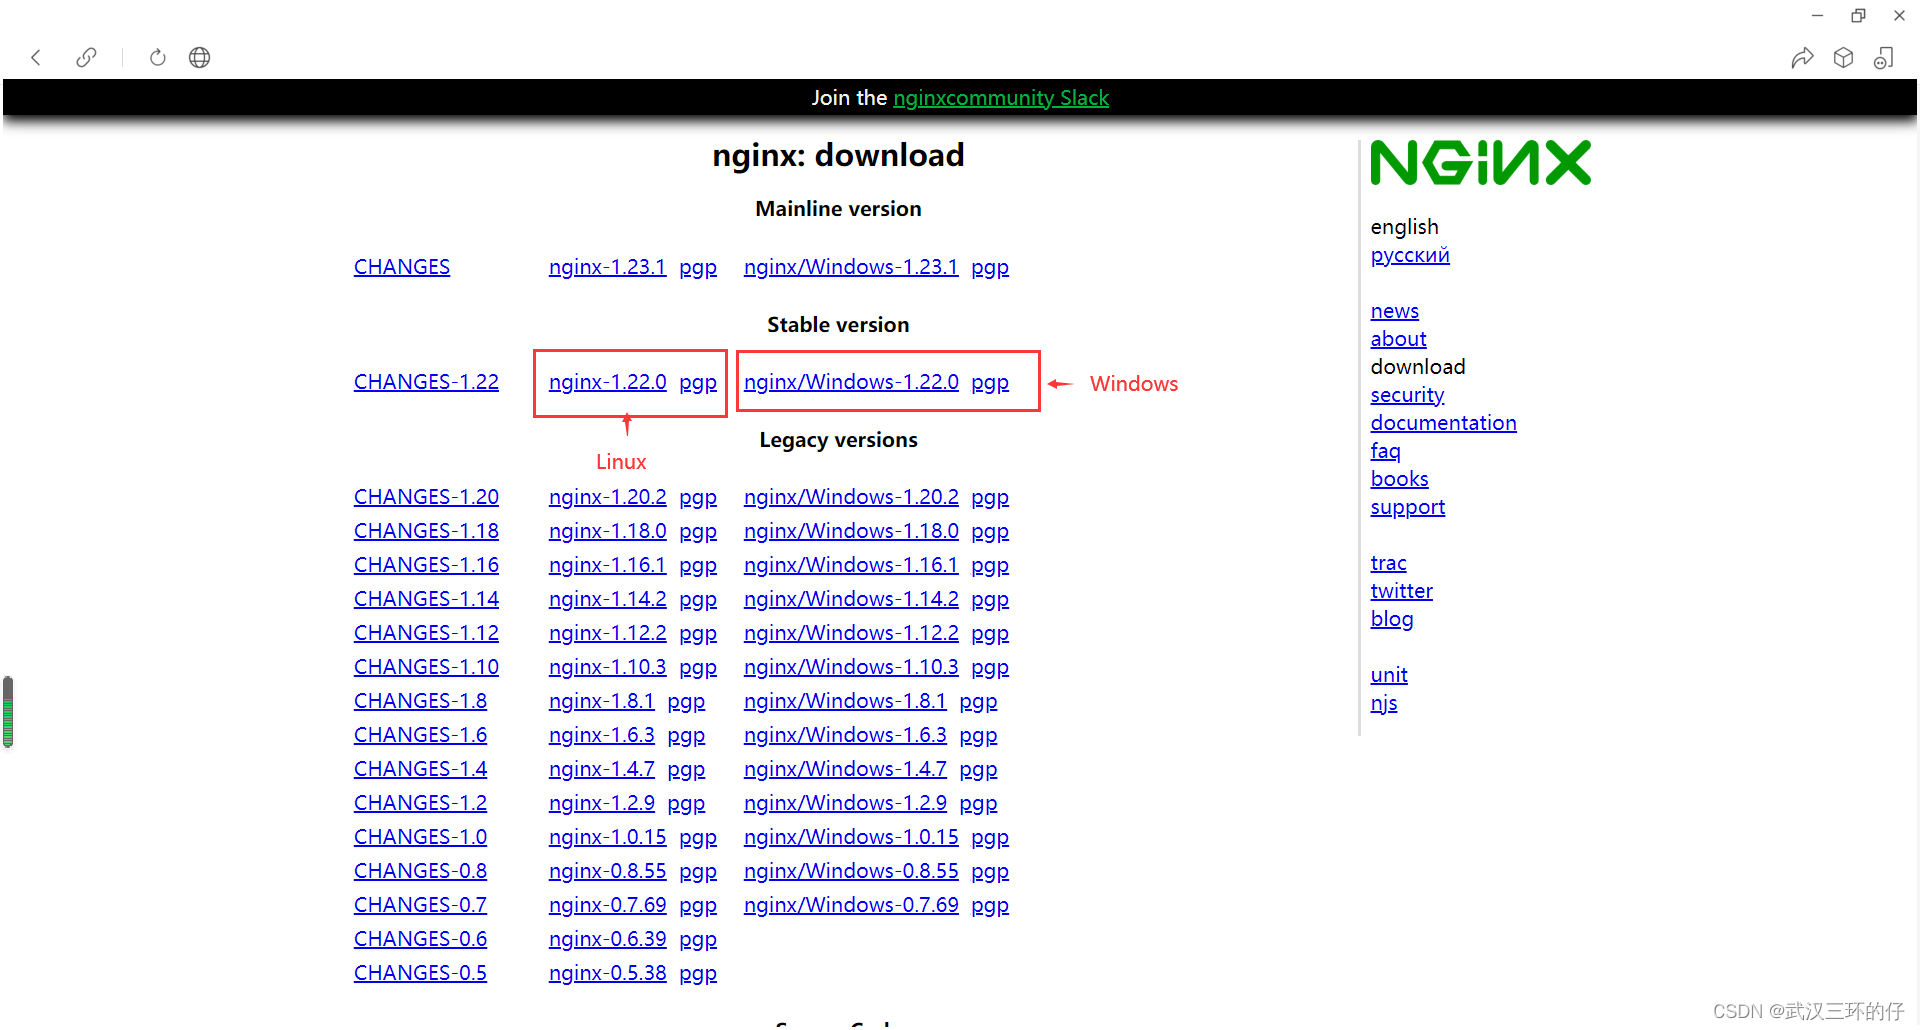This screenshot has width=1920, height=1030.
Task: Download nginx-0.6.39
Action: [x=607, y=939]
